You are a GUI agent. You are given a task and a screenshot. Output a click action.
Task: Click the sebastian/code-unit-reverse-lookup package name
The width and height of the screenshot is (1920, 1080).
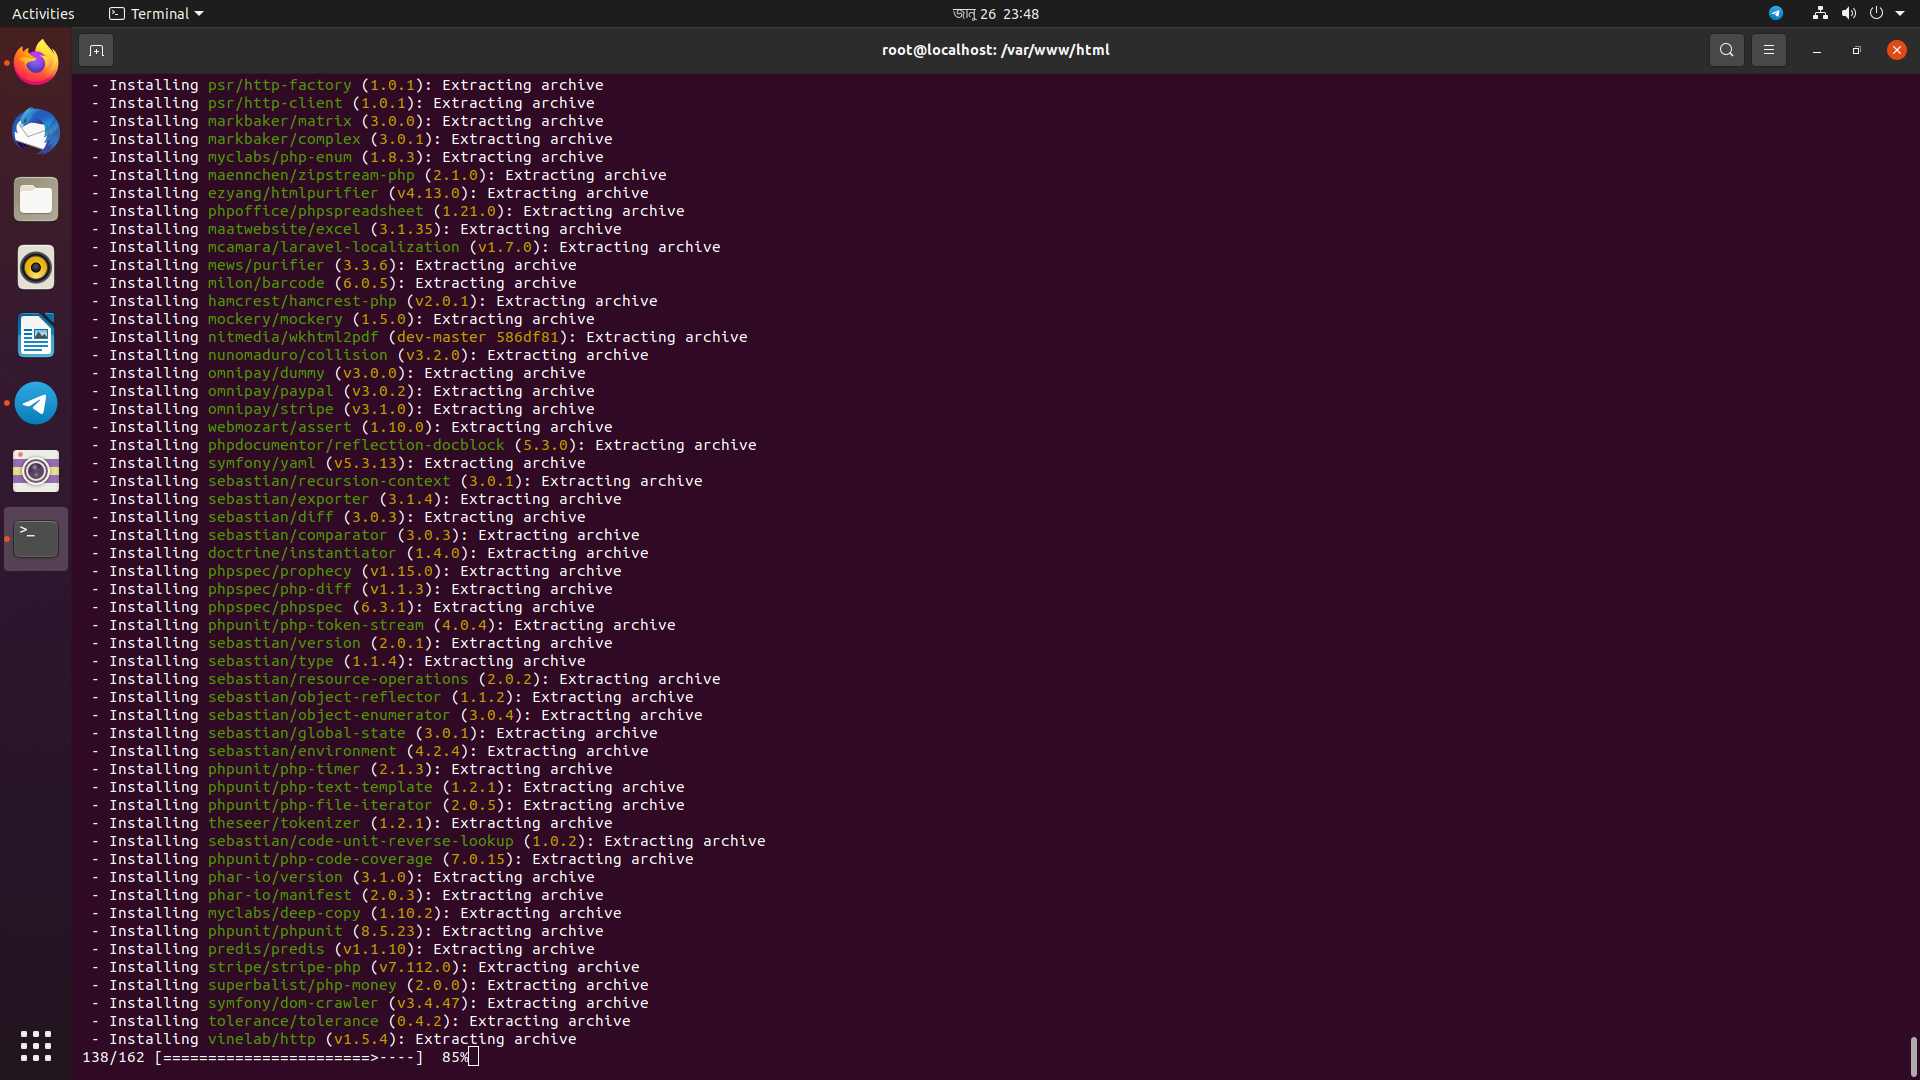[x=361, y=841]
